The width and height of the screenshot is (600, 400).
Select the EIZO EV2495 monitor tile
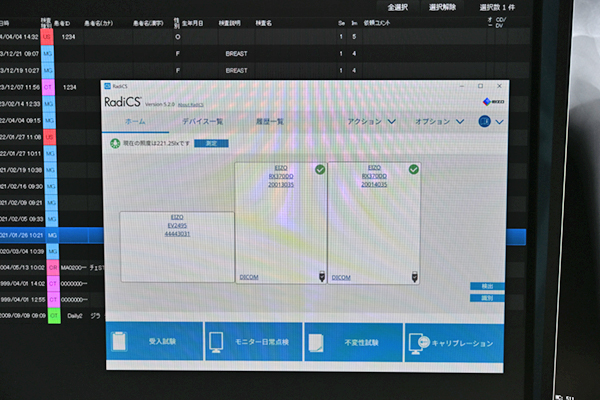pos(176,247)
